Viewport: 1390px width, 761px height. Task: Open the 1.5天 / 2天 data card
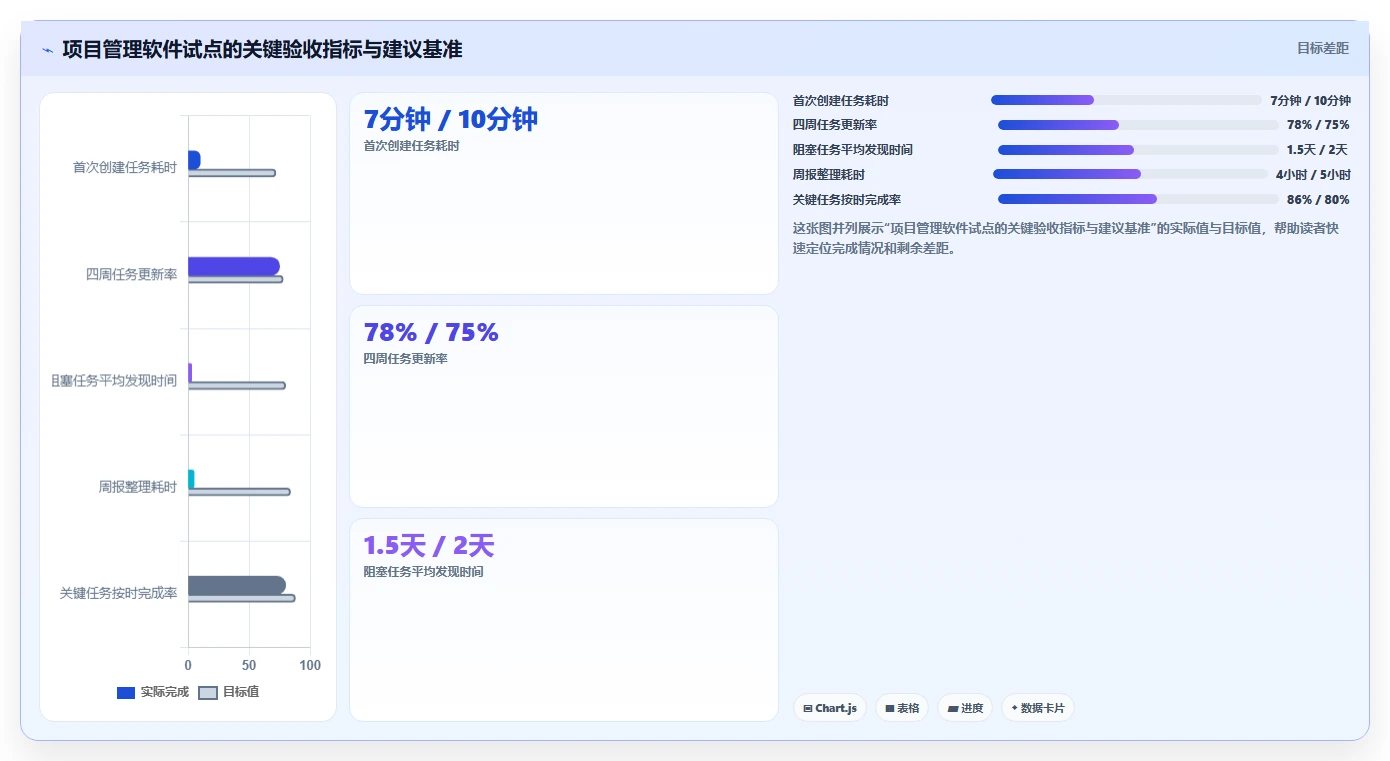(564, 620)
